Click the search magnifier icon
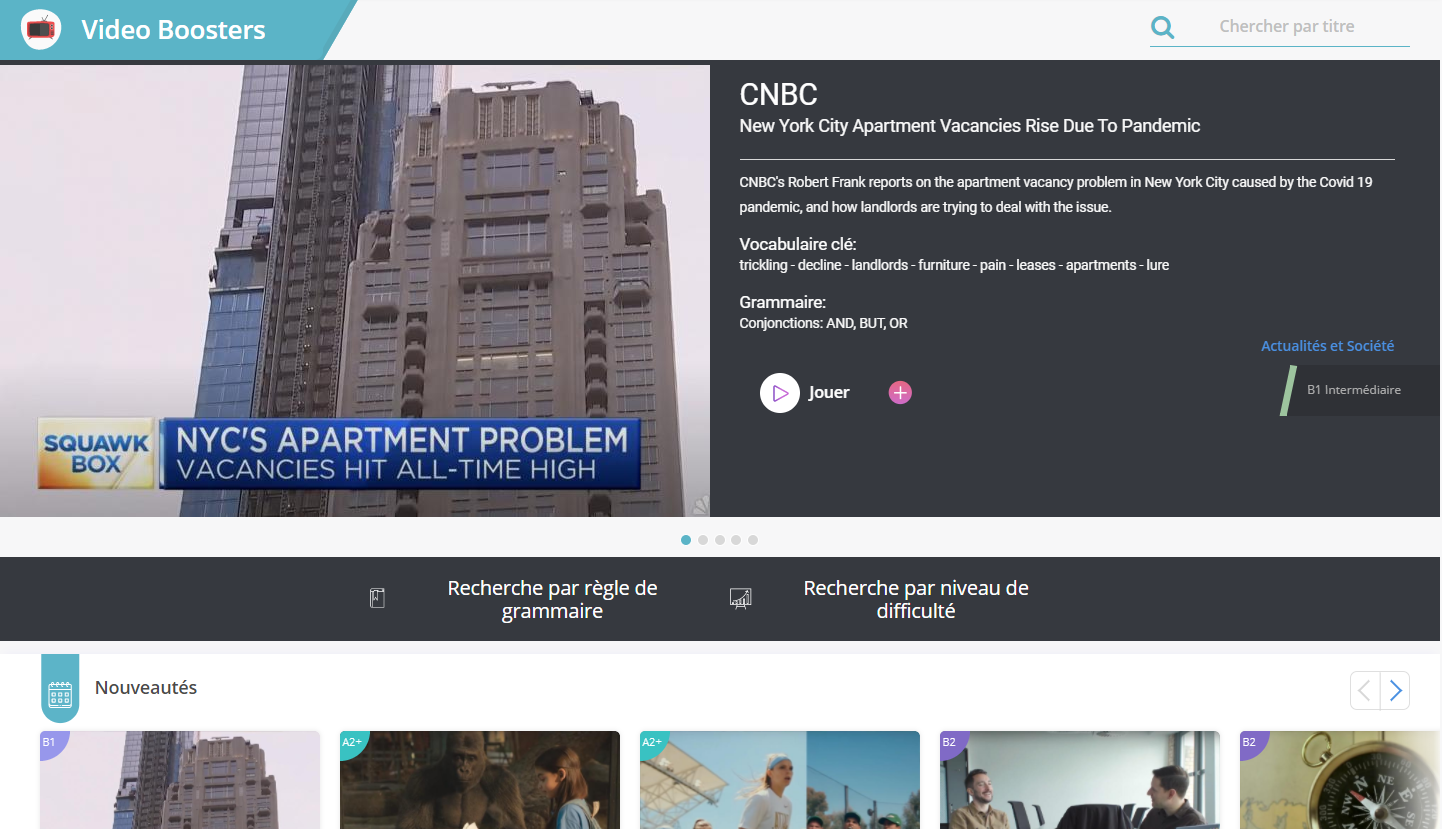The image size is (1442, 829). 1162,27
